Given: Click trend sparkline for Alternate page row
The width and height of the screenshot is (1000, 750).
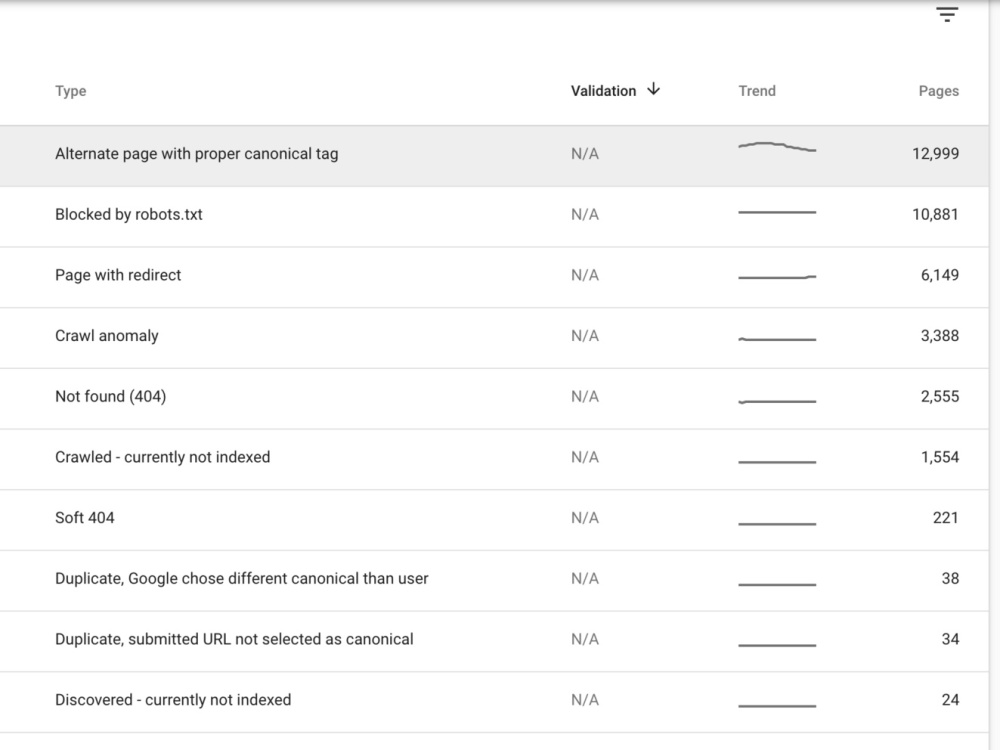Looking at the screenshot, I should (x=777, y=147).
